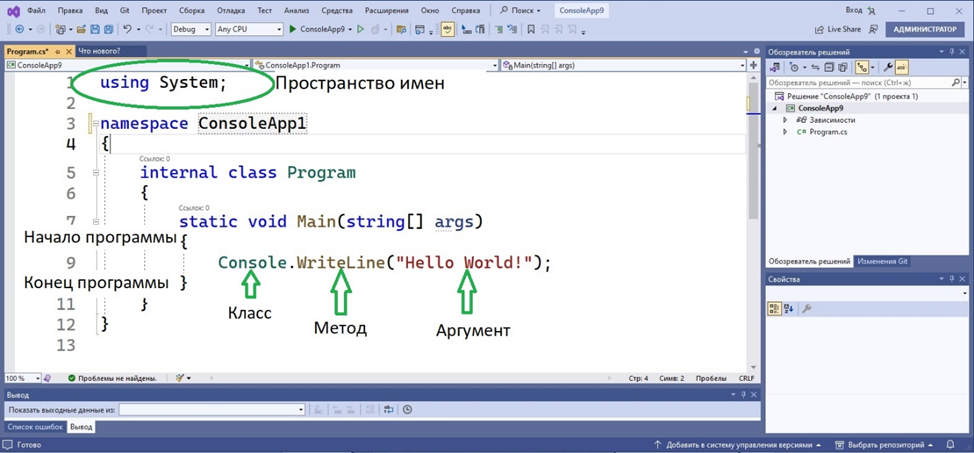Start debugging with green ConsoleApp9 play button
This screenshot has width=974, height=453.
coord(293,30)
